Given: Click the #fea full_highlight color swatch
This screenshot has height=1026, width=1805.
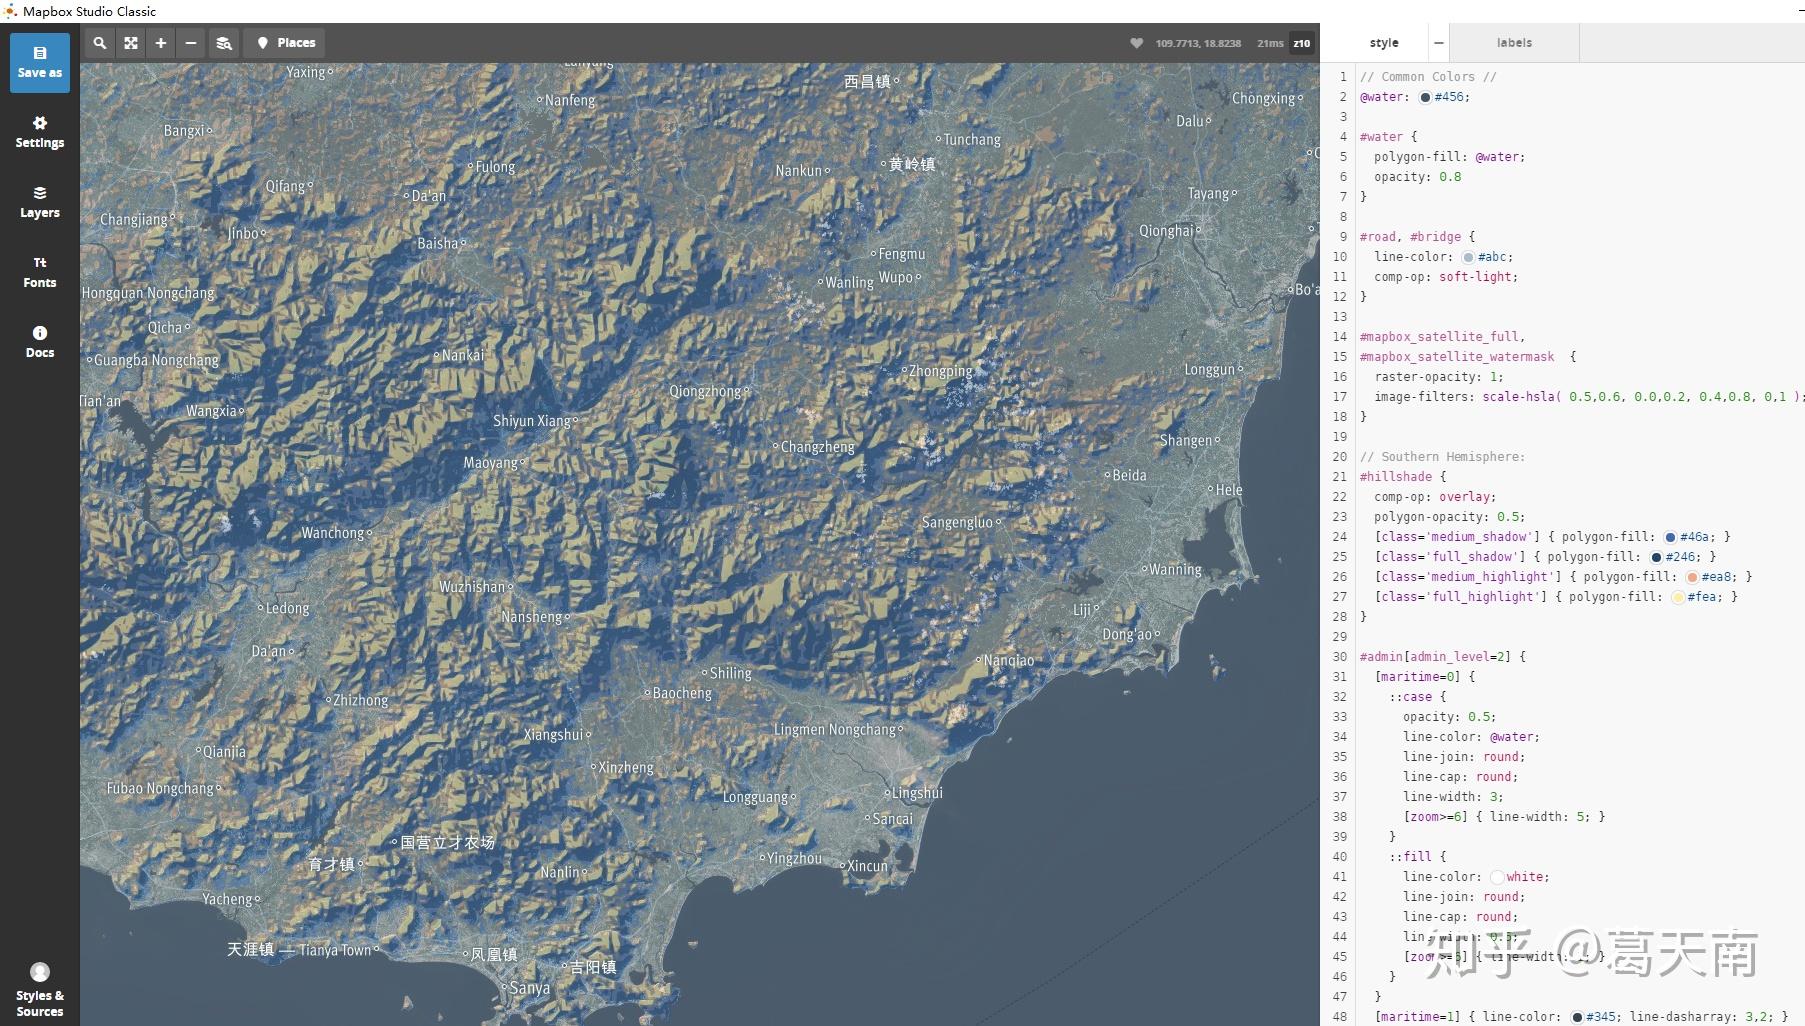Looking at the screenshot, I should (1678, 597).
